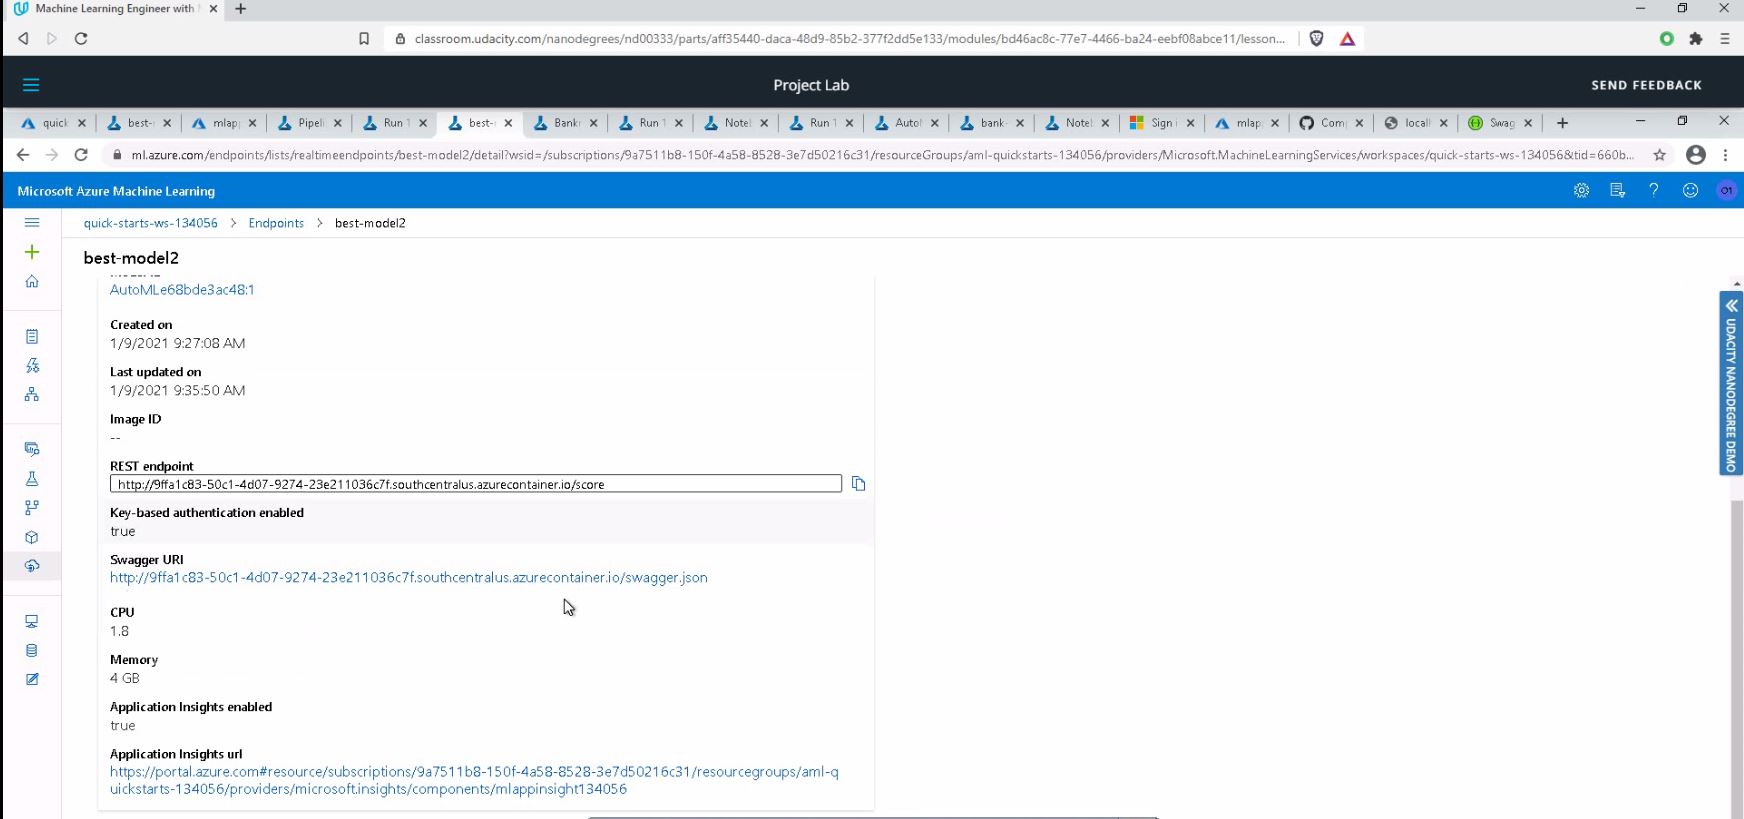Open the Azure ML Home icon

(32, 282)
